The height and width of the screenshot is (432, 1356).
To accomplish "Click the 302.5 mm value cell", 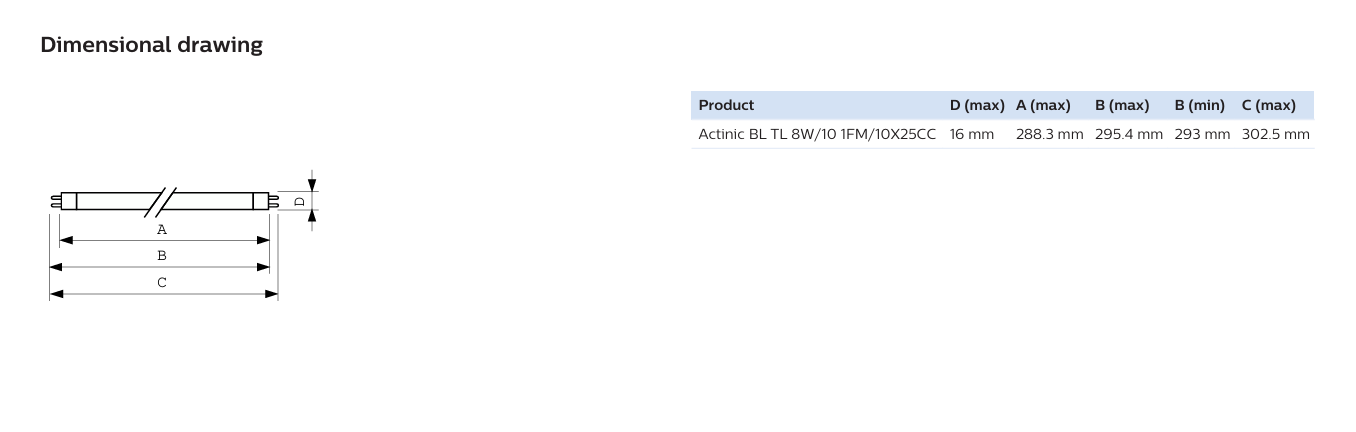I will [x=1276, y=134].
